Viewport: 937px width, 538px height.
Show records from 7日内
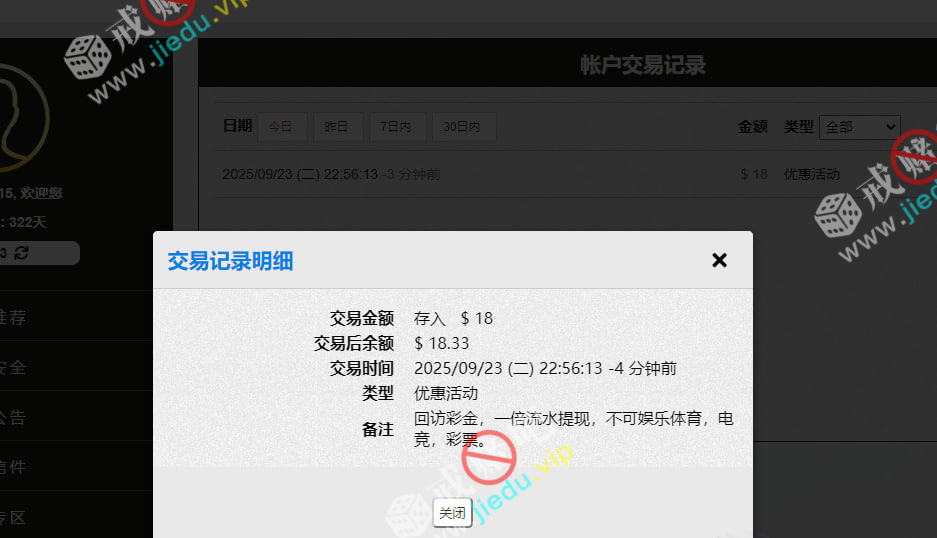click(x=397, y=127)
